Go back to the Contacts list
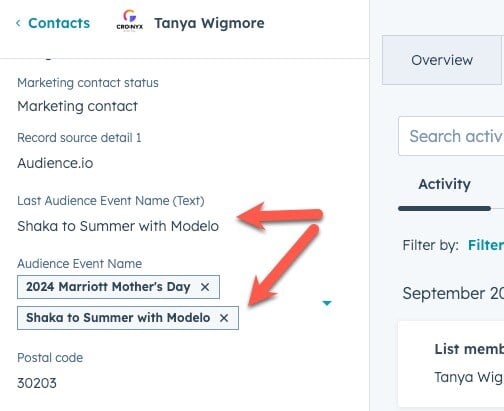 pyautogui.click(x=59, y=23)
